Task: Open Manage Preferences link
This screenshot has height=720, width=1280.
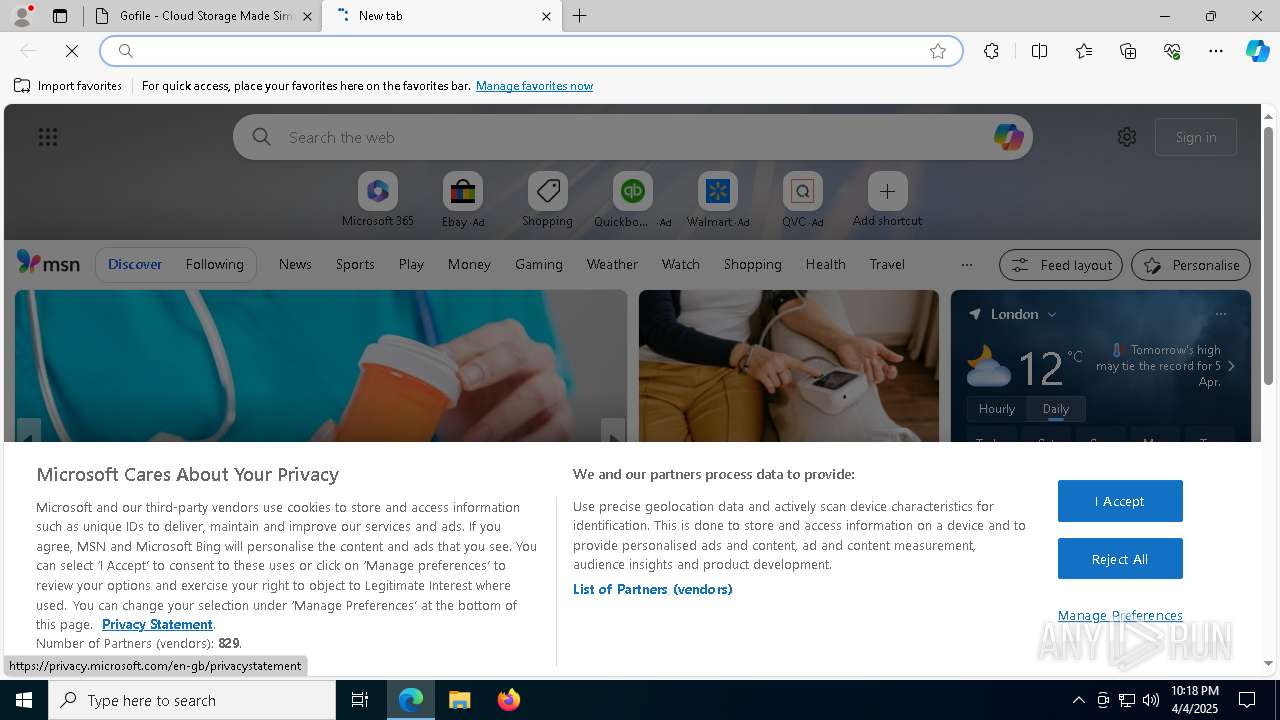Action: click(x=1120, y=615)
